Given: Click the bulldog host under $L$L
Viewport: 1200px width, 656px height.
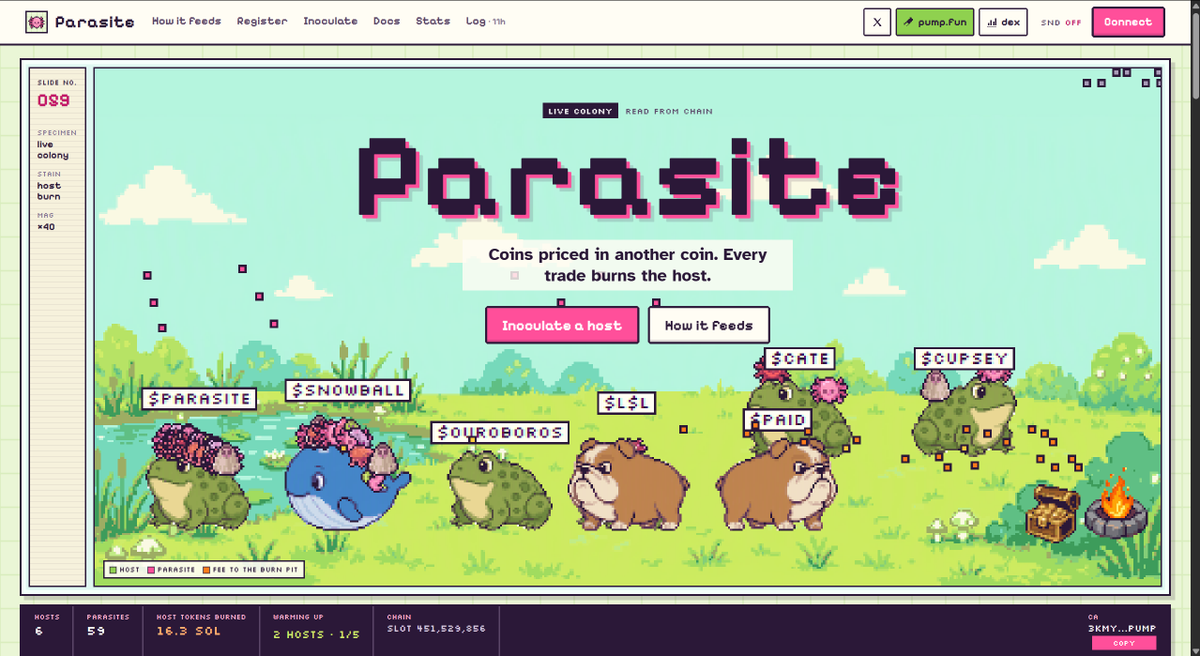Looking at the screenshot, I should pyautogui.click(x=628, y=484).
